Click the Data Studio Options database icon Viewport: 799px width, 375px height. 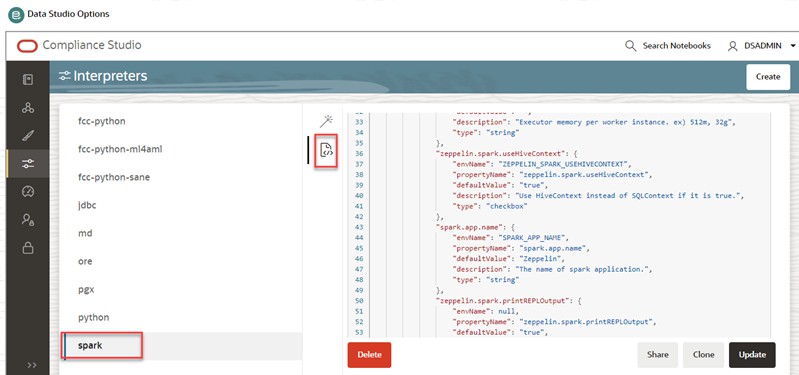coord(16,15)
